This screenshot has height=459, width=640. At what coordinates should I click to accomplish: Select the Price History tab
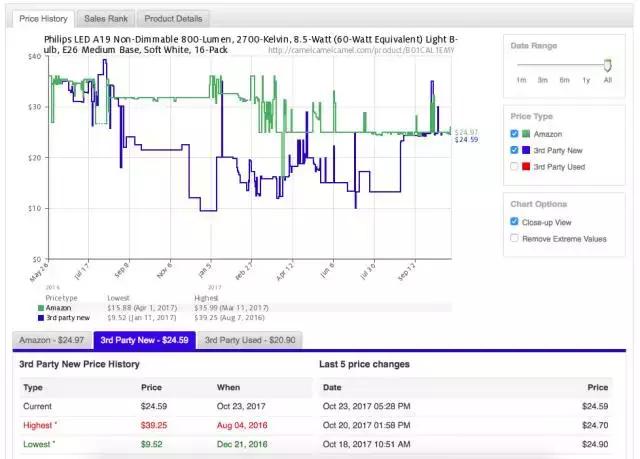pos(44,18)
